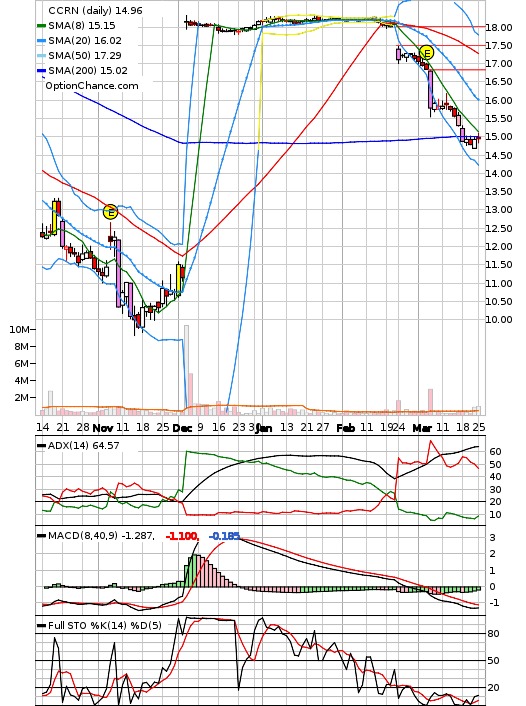Click the Dec label on date axis

(x=182, y=428)
